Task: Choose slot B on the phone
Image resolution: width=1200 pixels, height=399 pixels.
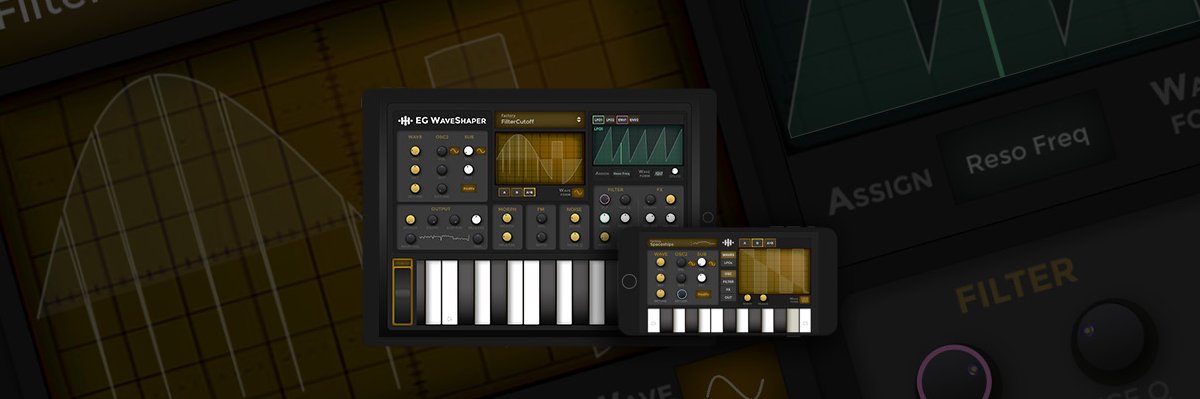Action: pyautogui.click(x=758, y=243)
